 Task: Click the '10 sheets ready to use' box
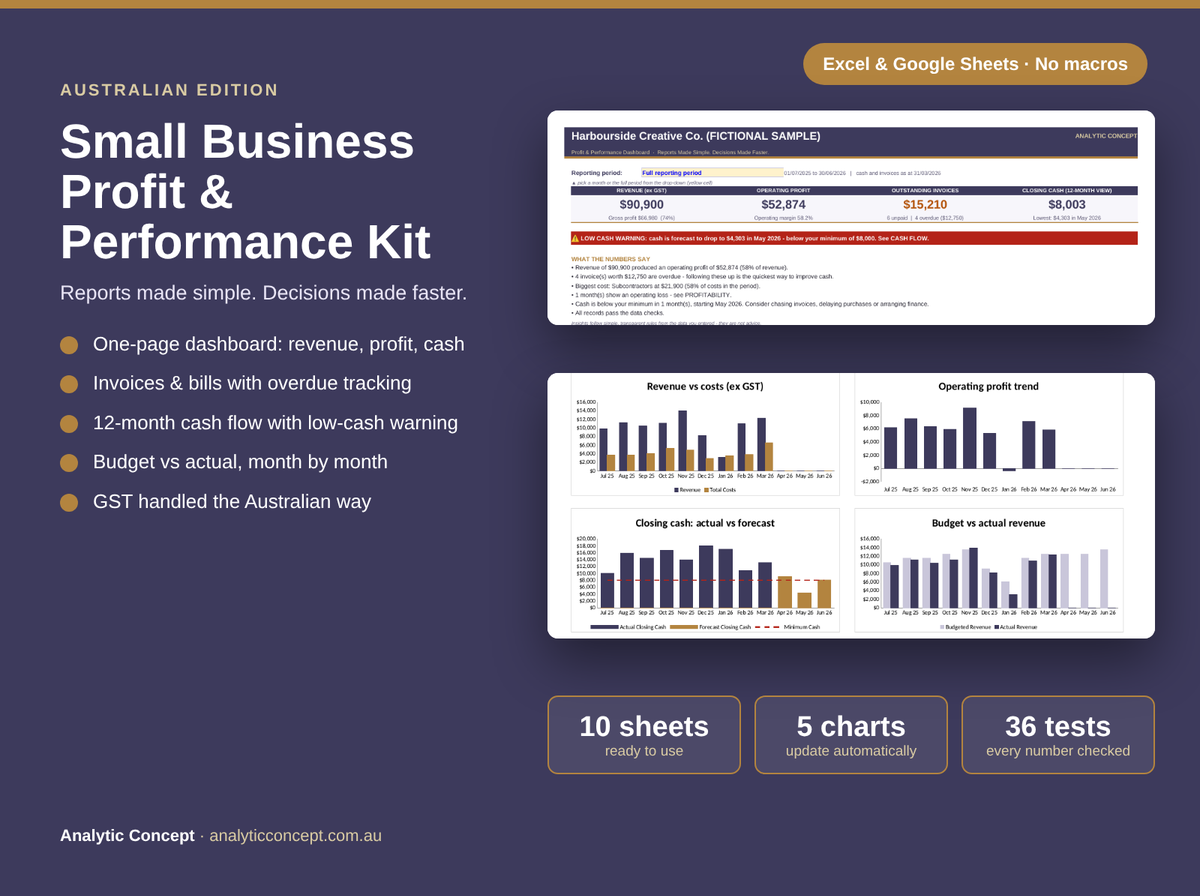644,735
